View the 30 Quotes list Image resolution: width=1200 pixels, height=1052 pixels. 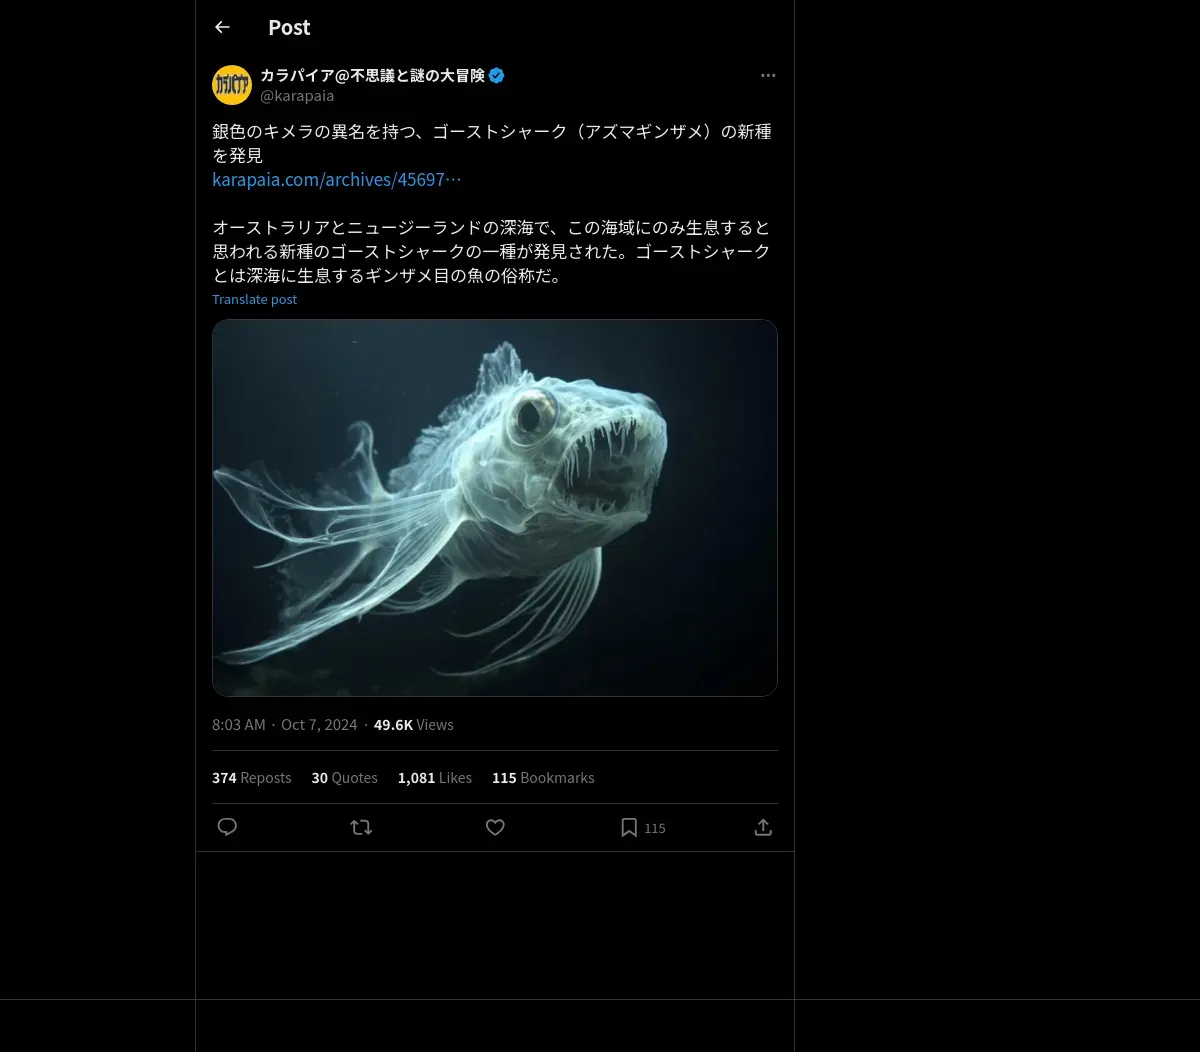pos(345,777)
